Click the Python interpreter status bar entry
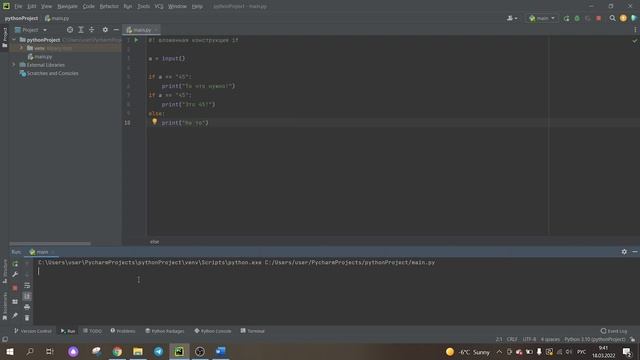Viewport: 640px width, 360px height. point(595,340)
